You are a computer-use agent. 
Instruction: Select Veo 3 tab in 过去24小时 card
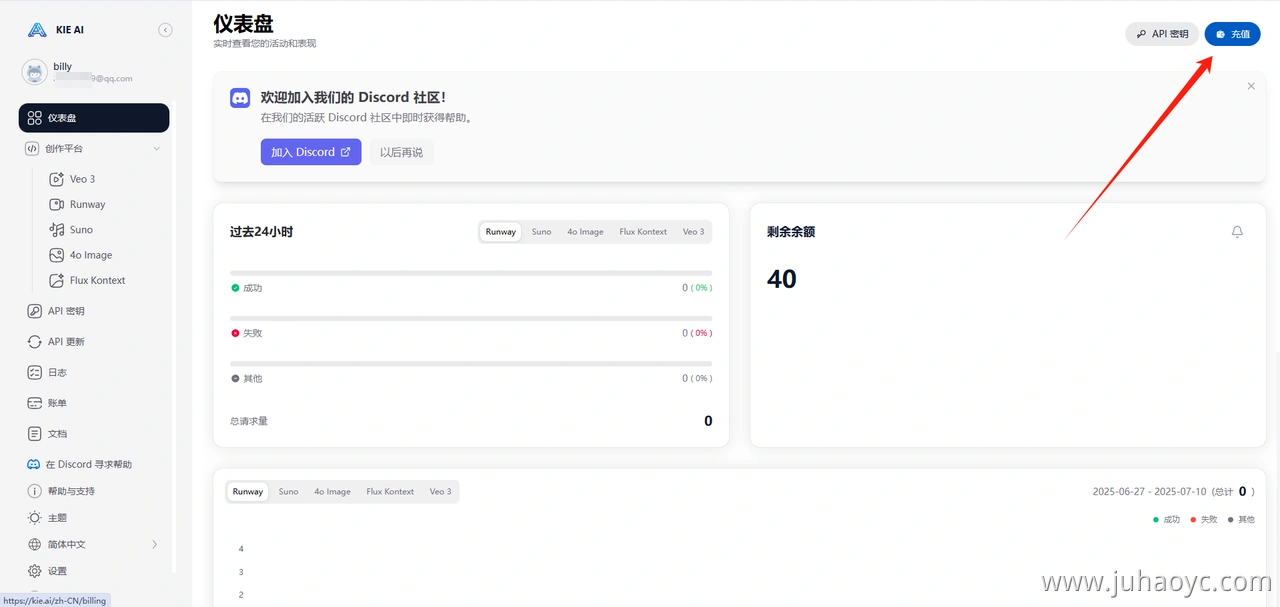click(x=693, y=232)
